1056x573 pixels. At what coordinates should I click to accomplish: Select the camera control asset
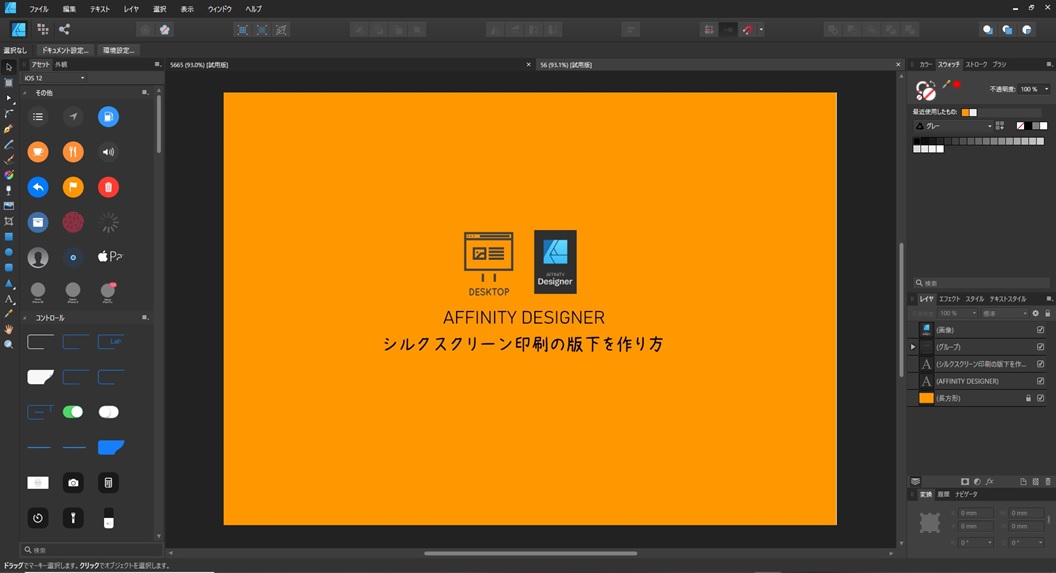(73, 482)
